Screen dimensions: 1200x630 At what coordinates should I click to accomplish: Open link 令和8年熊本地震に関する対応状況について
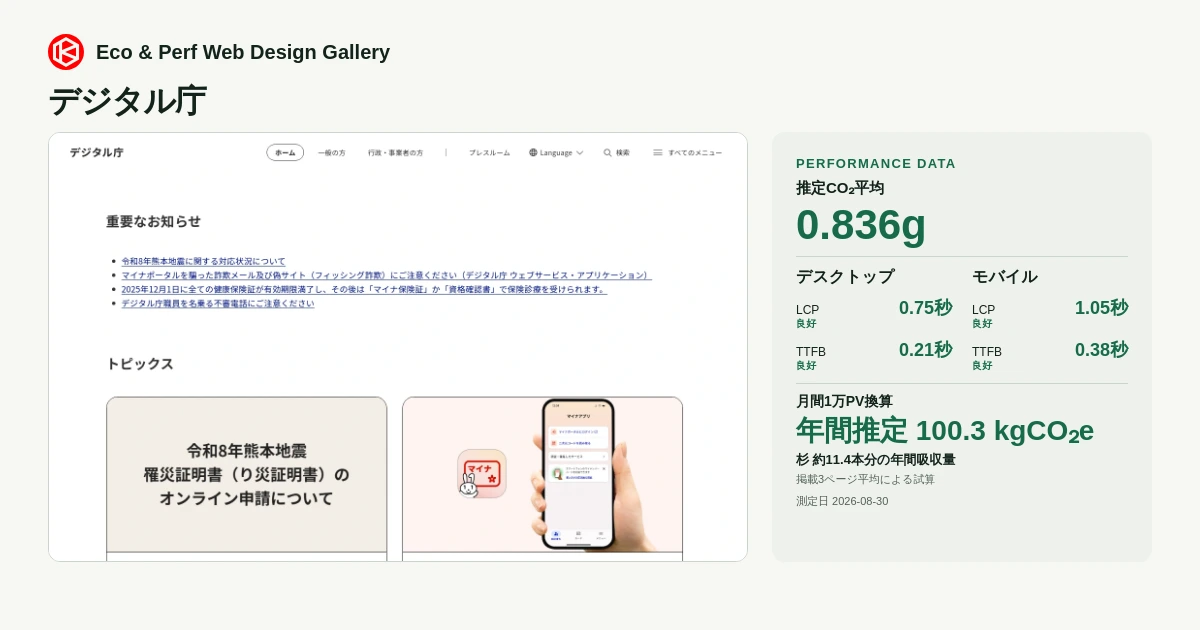click(x=204, y=261)
